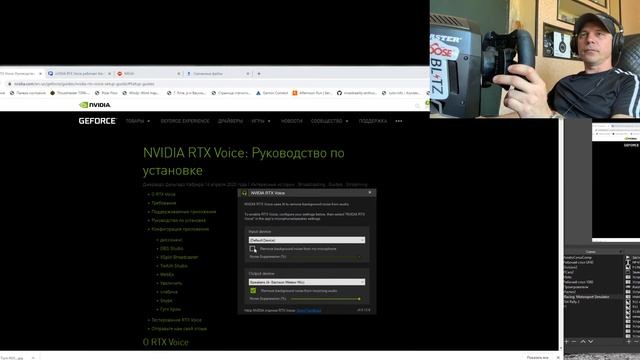Close the 'NVIDIA RTX Voice работает' browser tab
Viewport: 640px width, 360px height.
coord(109,73)
